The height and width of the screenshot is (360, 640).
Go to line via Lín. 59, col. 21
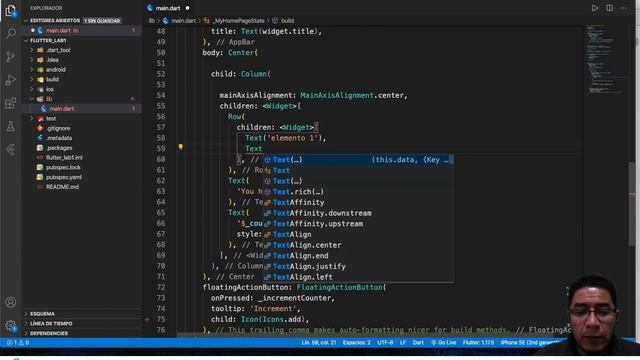pos(319,342)
